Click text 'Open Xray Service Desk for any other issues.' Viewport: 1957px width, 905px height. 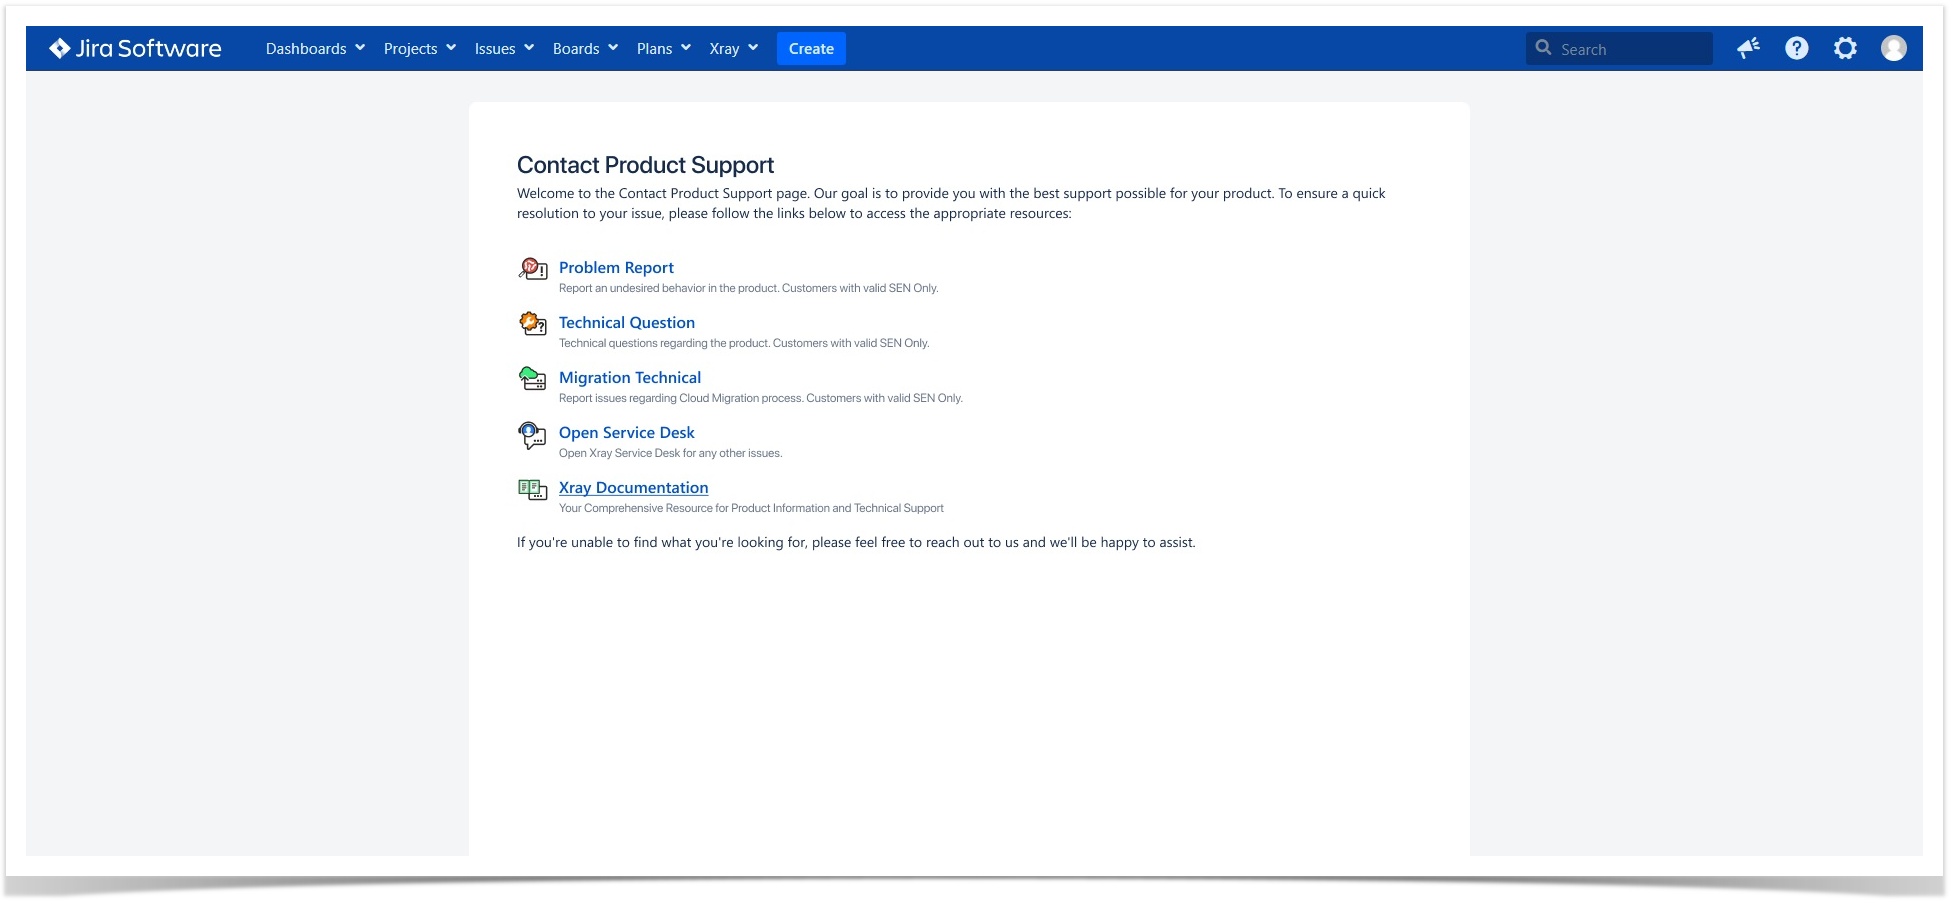click(x=671, y=453)
